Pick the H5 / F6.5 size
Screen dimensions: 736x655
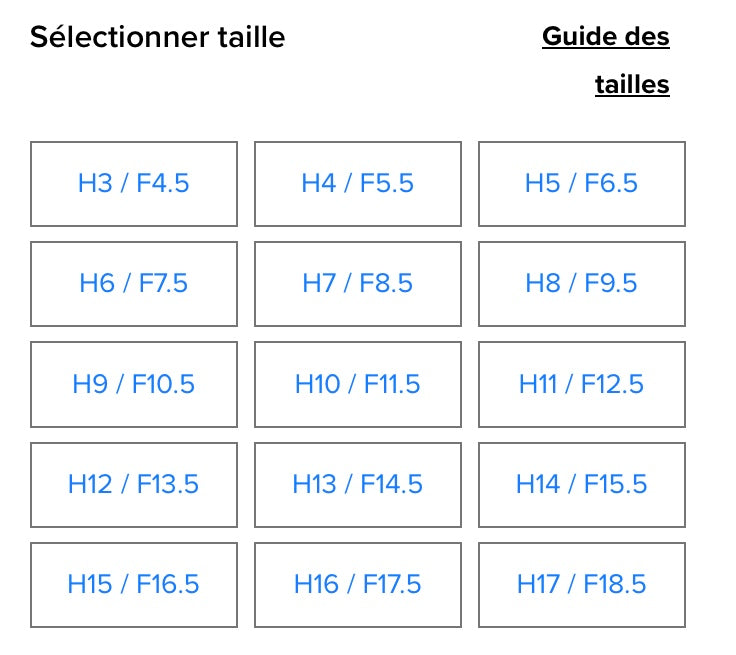582,184
